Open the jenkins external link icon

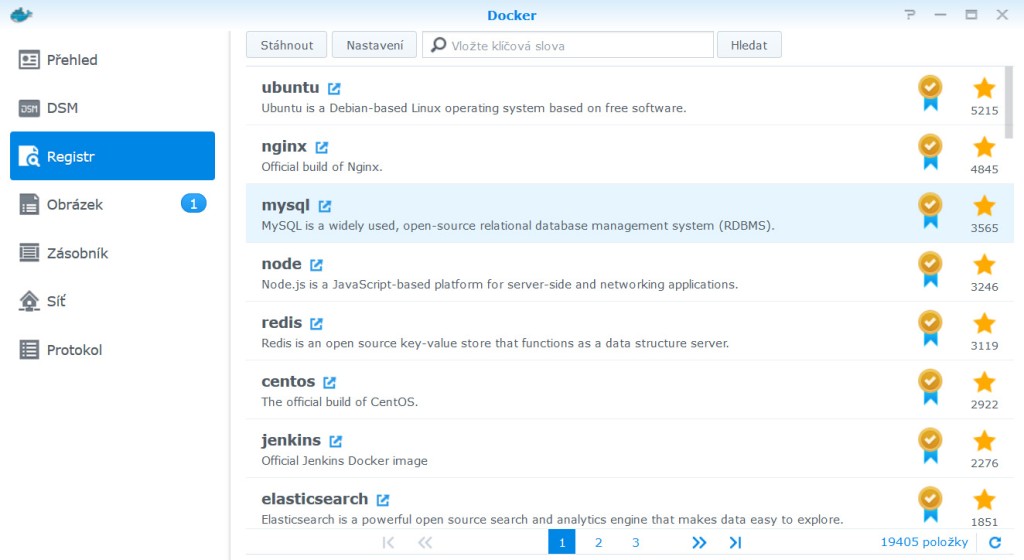(335, 441)
